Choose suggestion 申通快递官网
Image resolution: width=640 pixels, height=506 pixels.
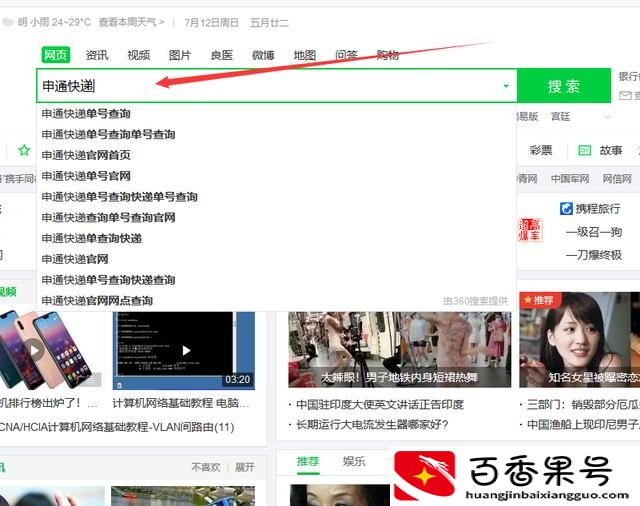(x=276, y=259)
